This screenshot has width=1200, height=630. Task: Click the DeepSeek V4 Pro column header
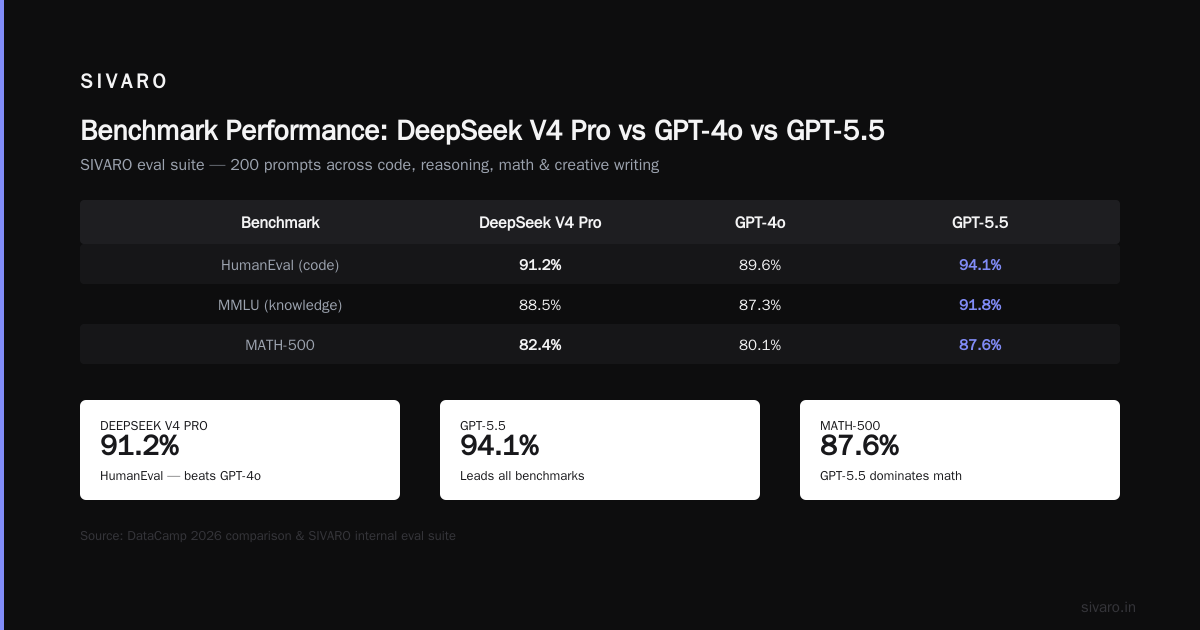(540, 223)
